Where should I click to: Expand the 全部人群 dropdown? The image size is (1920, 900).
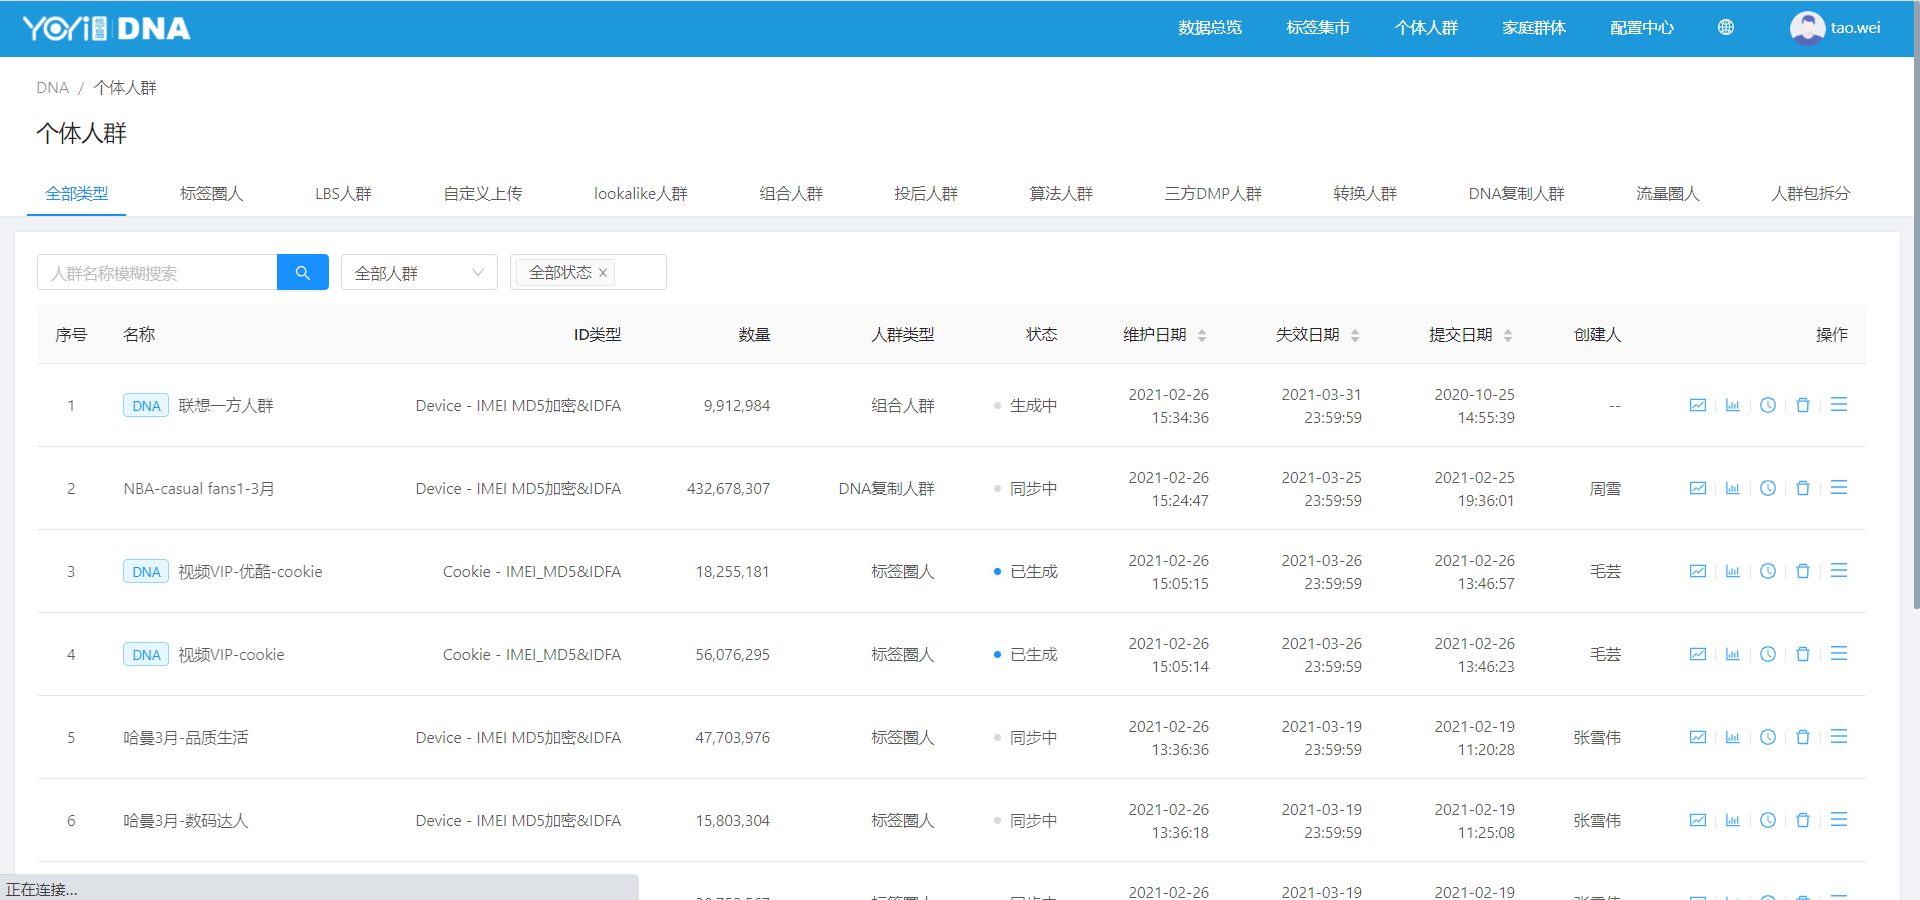click(x=419, y=272)
